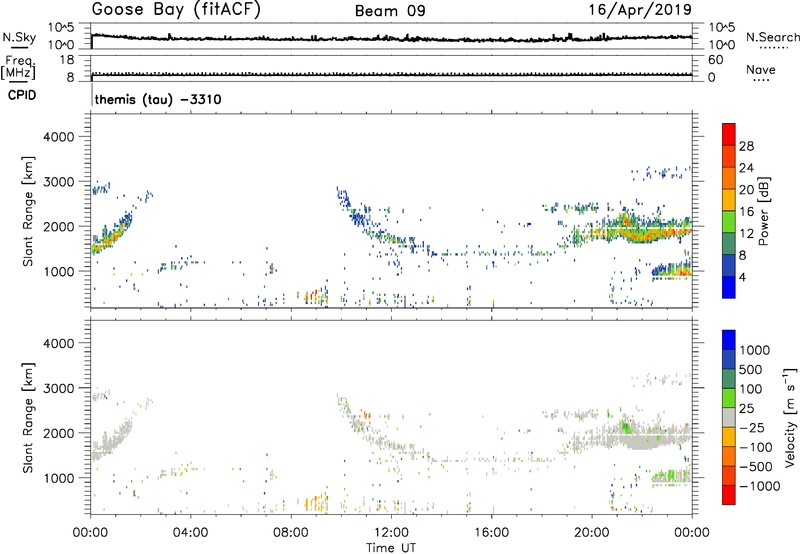Click the '20:00' time axis tick label
This screenshot has width=800, height=554.
(592, 533)
